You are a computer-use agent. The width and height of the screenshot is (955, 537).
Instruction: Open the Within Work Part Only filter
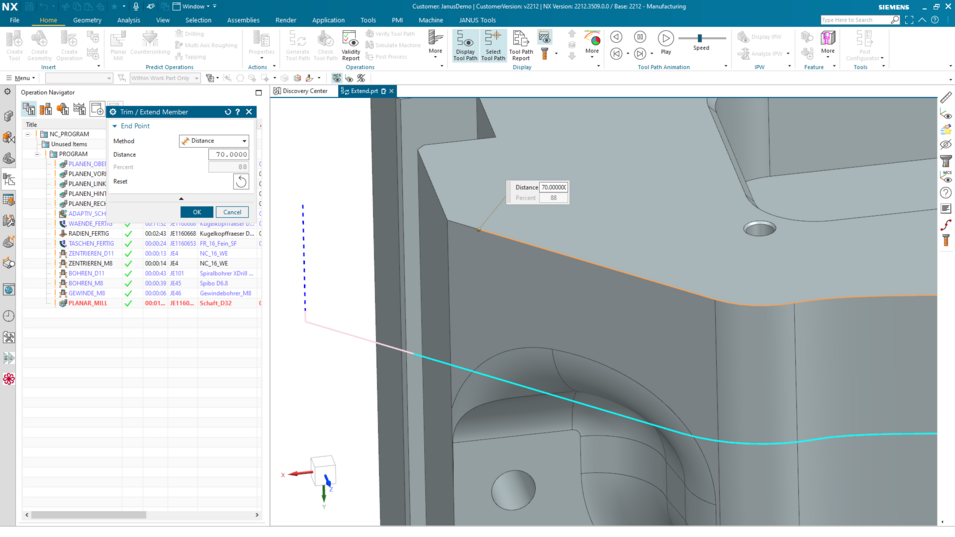click(x=165, y=78)
